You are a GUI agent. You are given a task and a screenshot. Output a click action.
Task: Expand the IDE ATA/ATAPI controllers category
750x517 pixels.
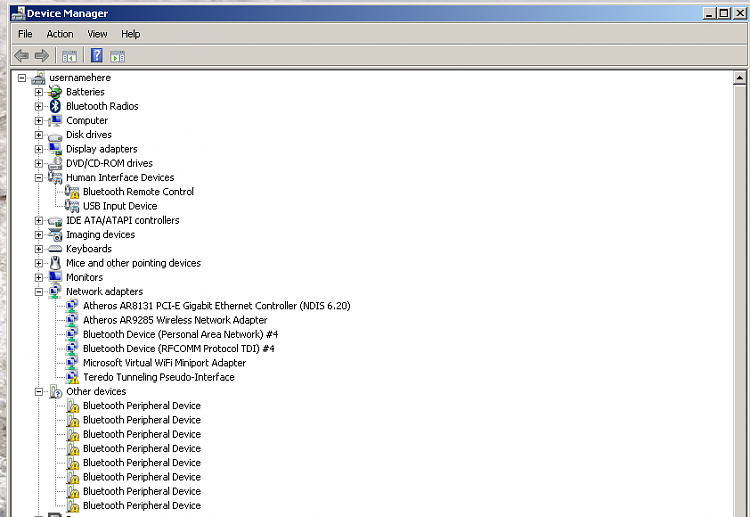(x=39, y=220)
